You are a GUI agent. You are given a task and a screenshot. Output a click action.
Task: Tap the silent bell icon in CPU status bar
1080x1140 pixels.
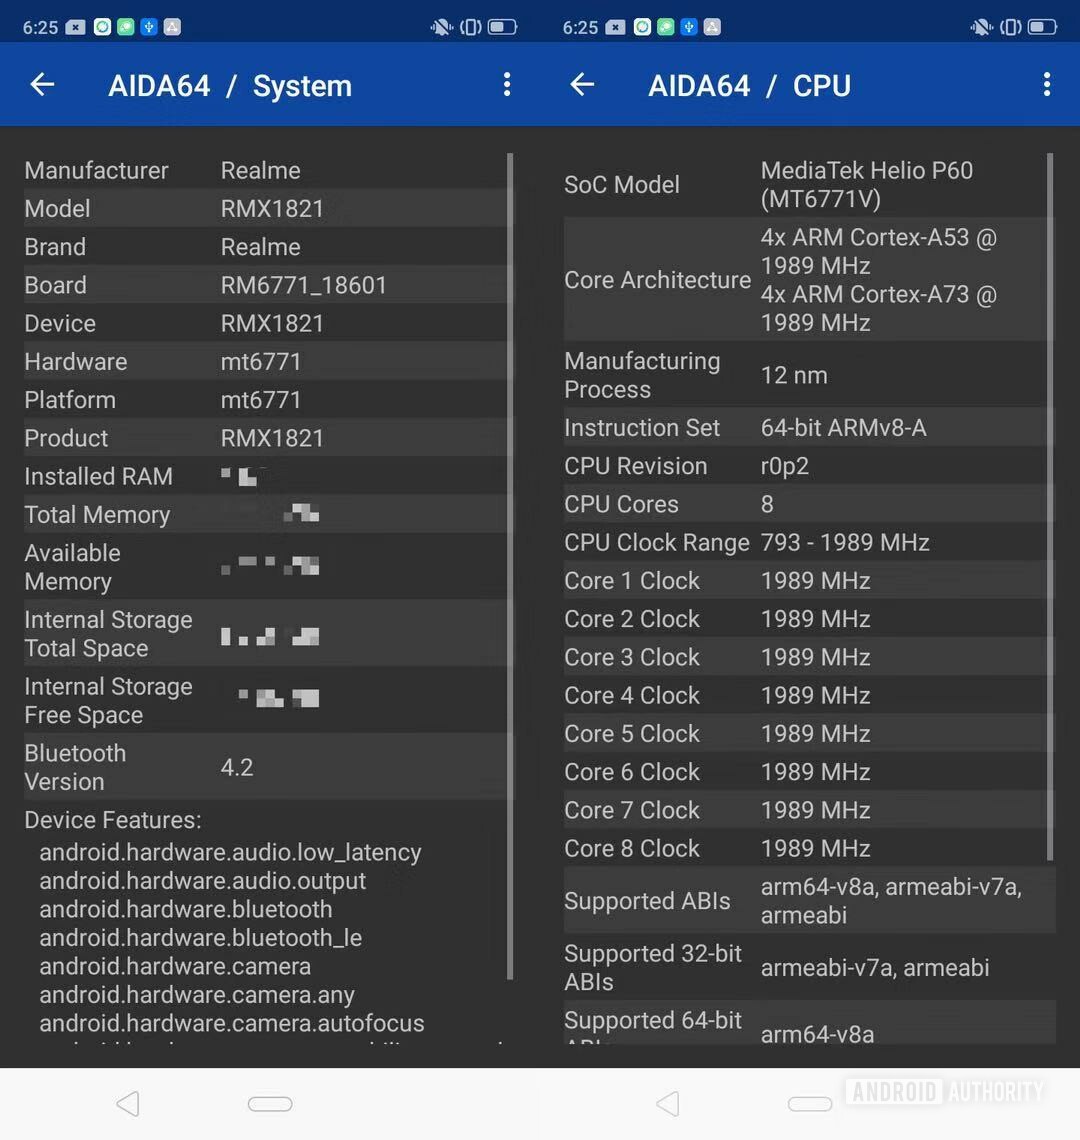click(981, 27)
